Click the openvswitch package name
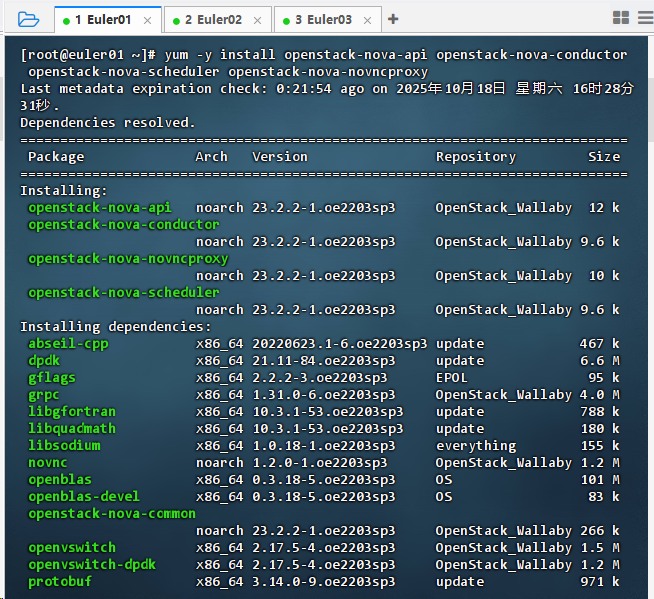 tap(72, 548)
